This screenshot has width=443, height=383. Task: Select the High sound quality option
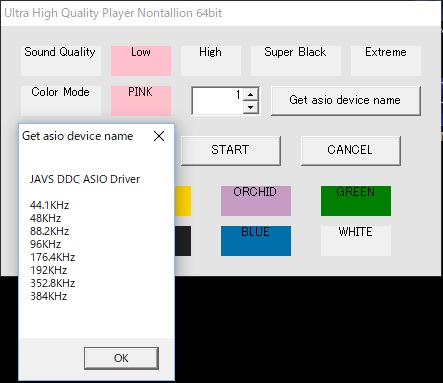(211, 61)
